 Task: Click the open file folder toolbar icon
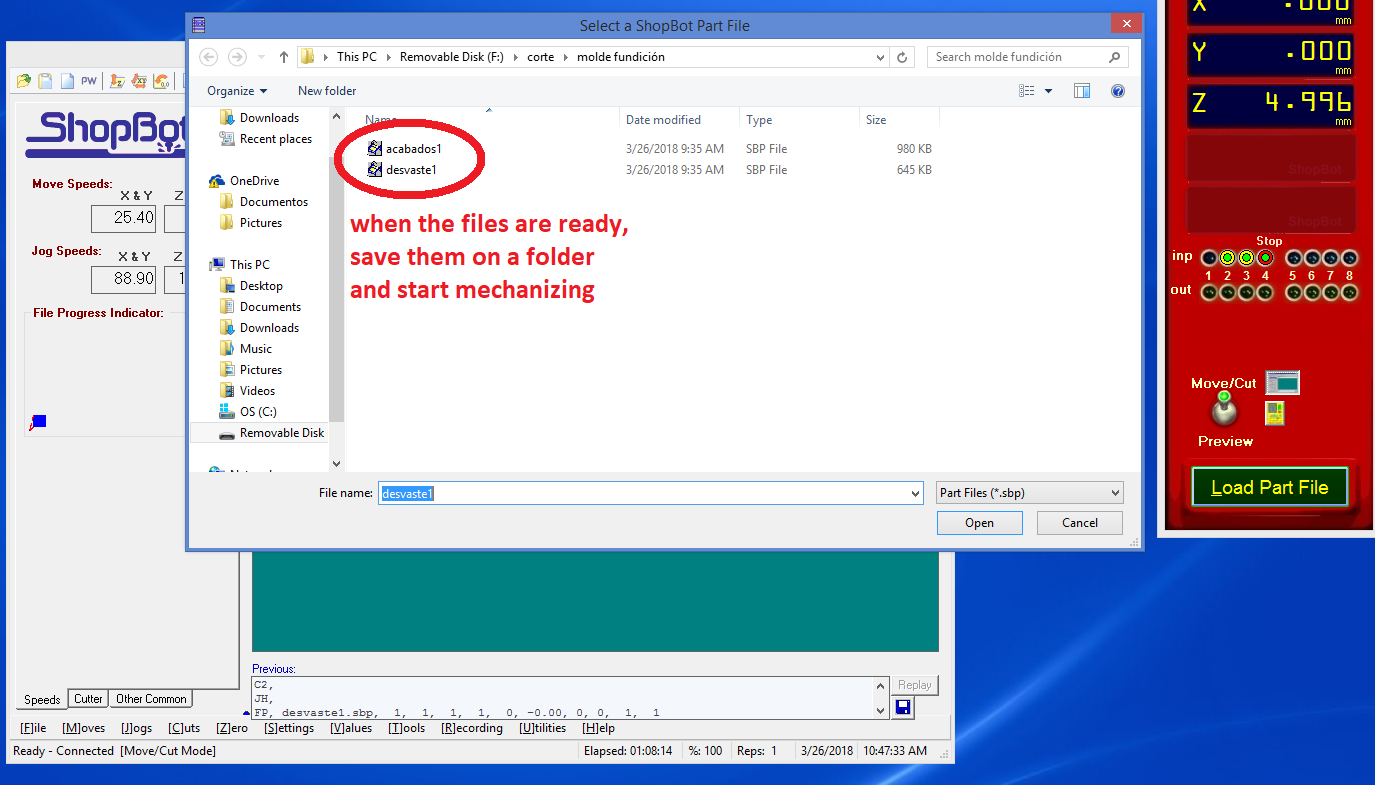coord(24,81)
